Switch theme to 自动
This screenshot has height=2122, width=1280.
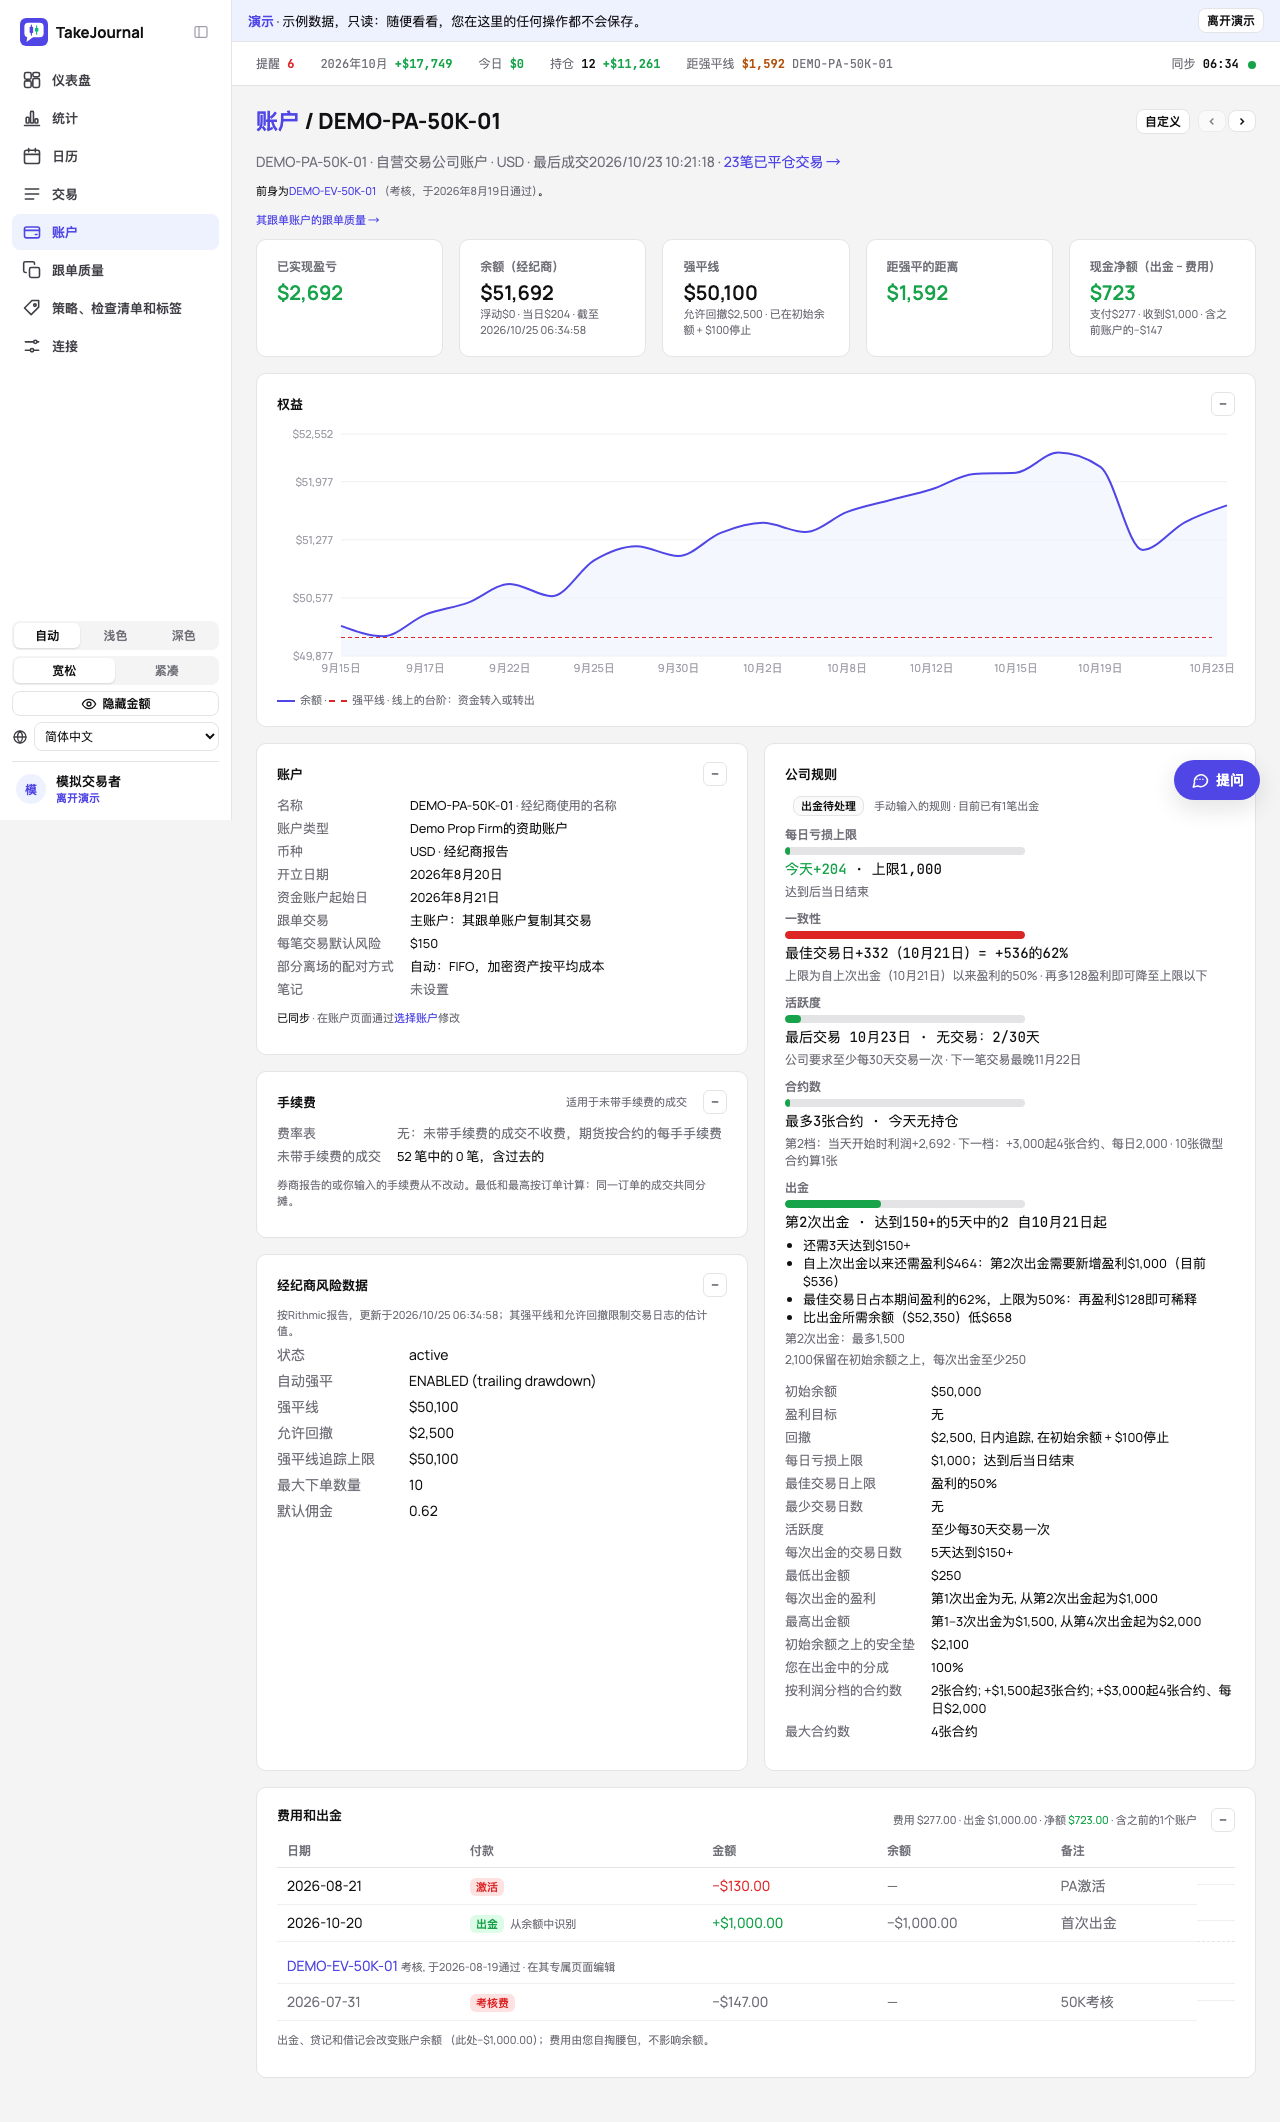[x=47, y=636]
